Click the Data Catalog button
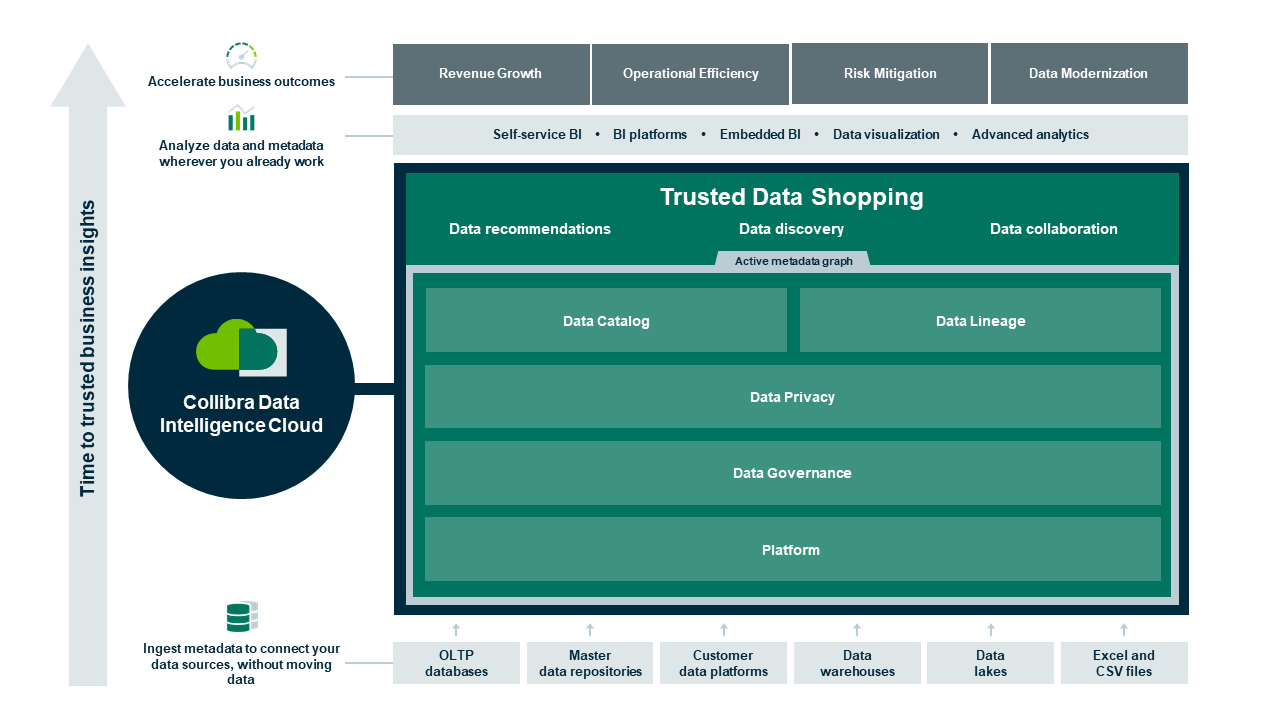The image size is (1280, 720). coord(606,320)
